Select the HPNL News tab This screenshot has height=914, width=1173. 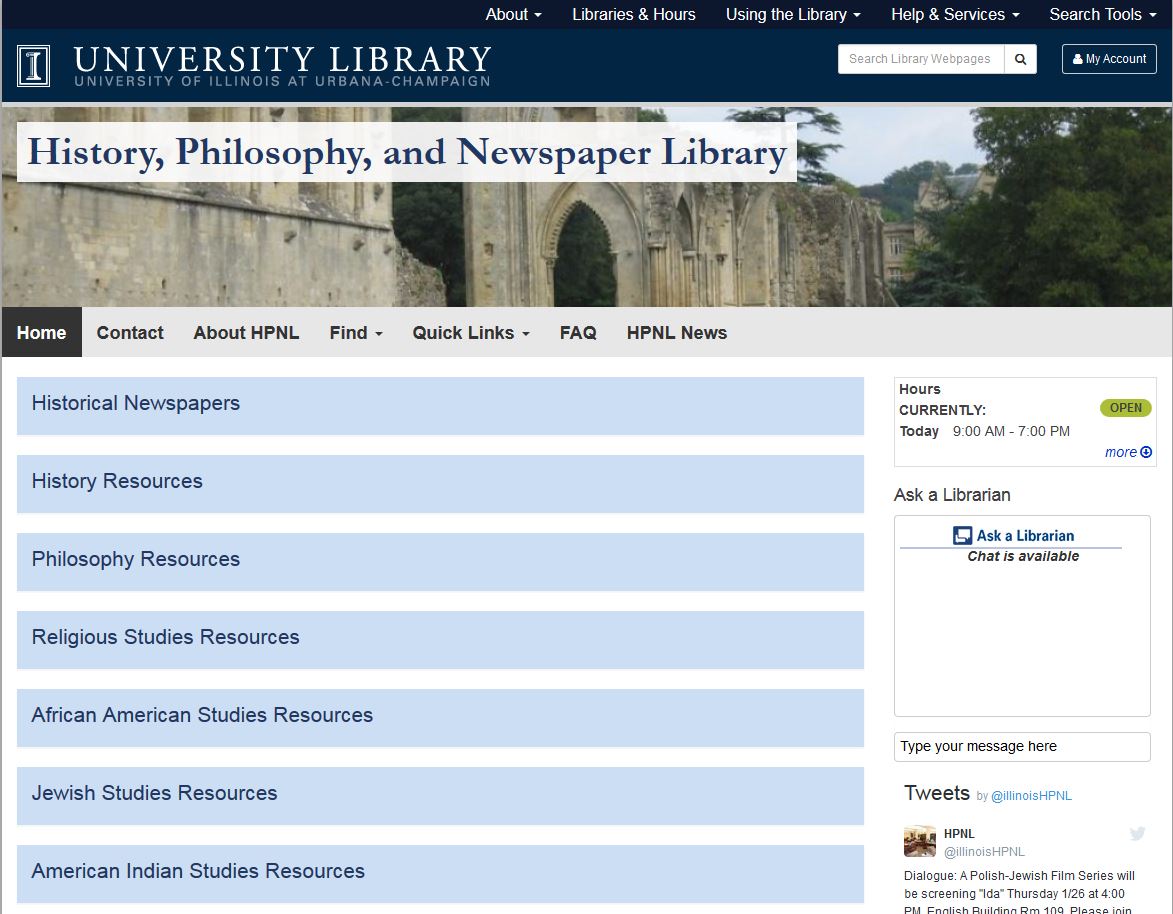click(676, 333)
